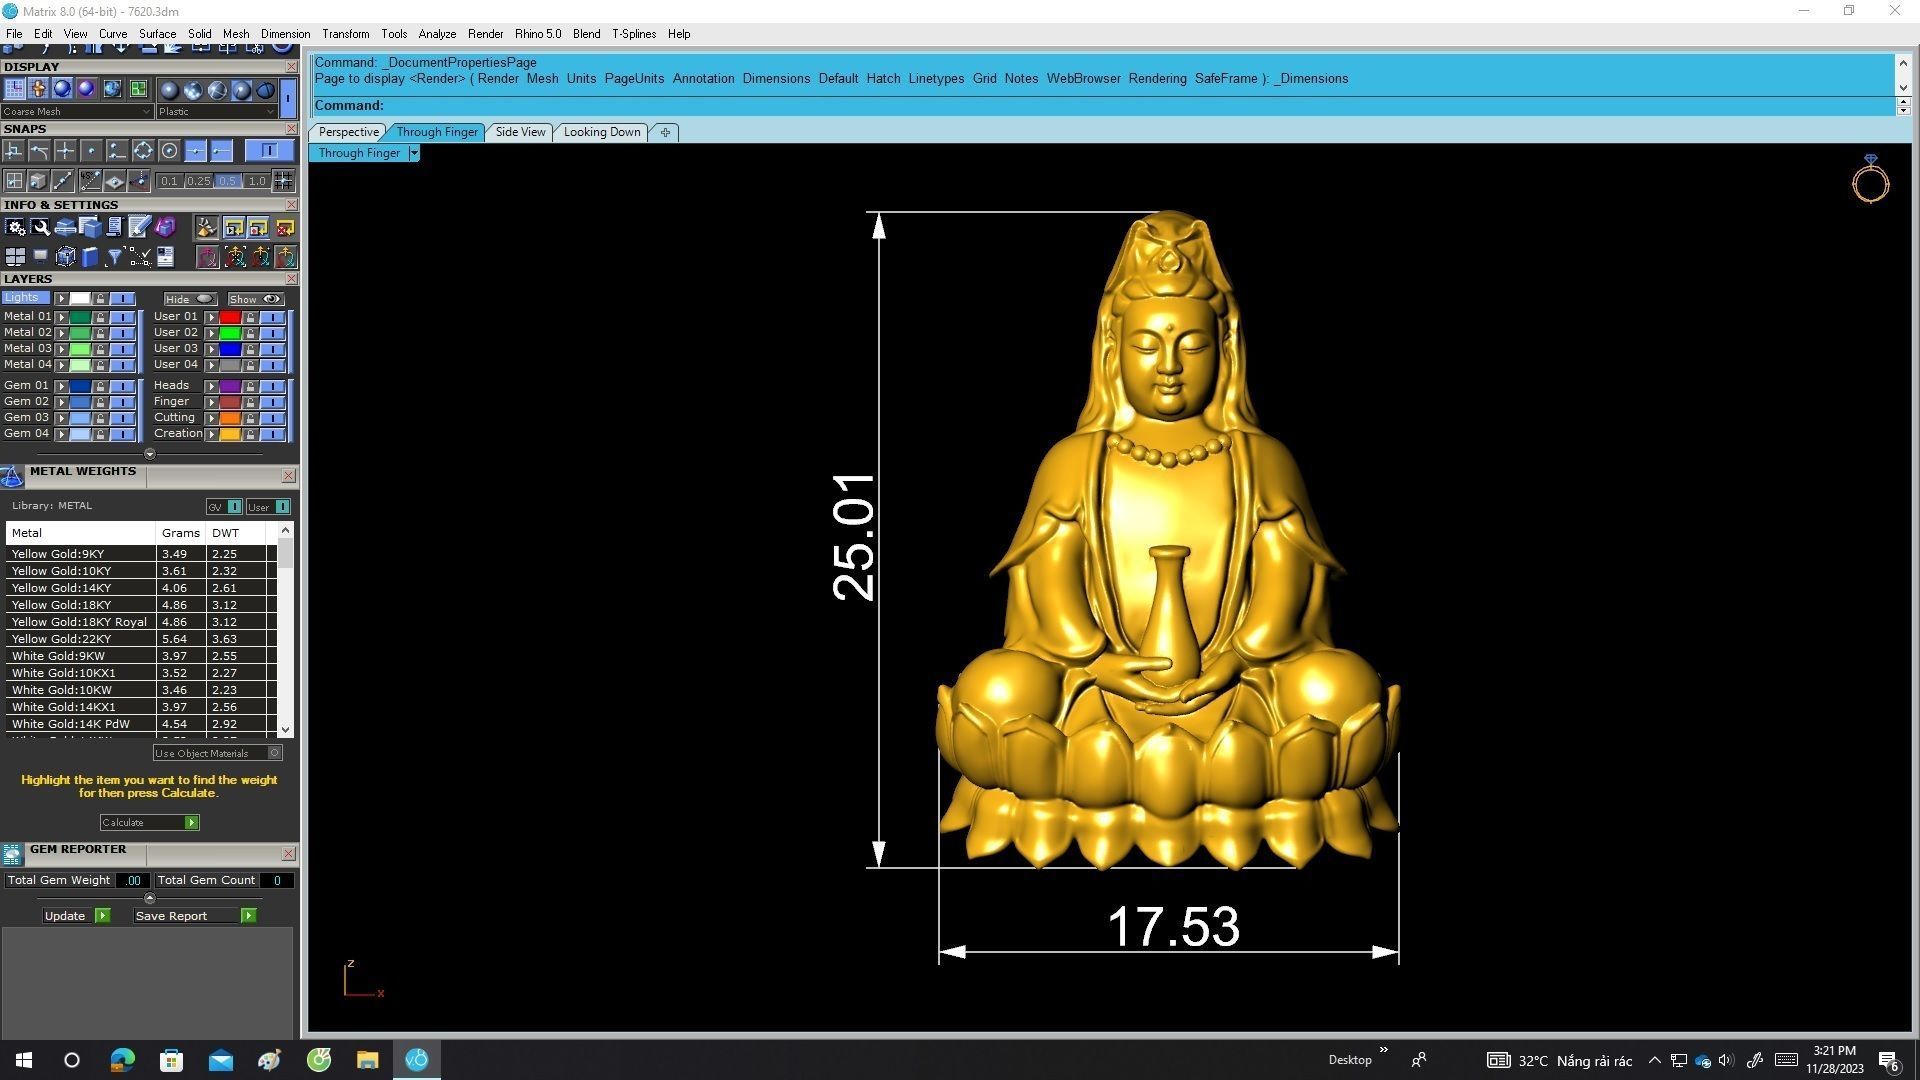Viewport: 1920px width, 1080px height.
Task: Click the notes pencil icon in Info & Settings
Action: pos(139,226)
